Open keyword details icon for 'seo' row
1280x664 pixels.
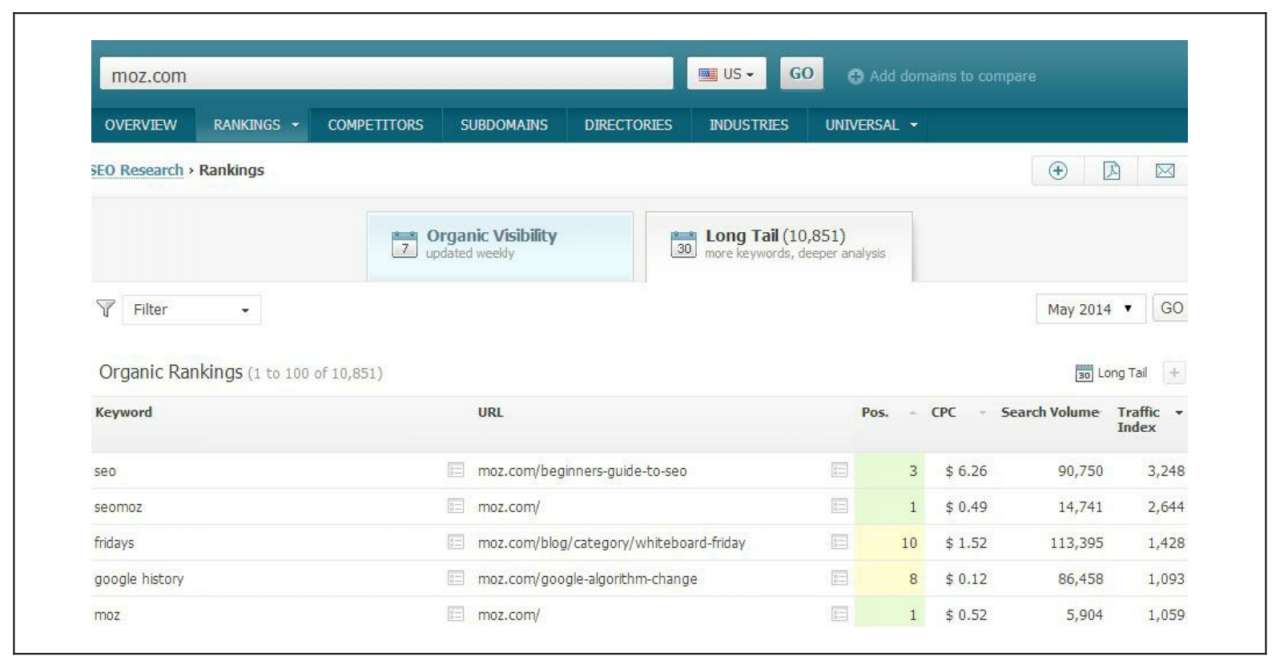click(x=456, y=471)
